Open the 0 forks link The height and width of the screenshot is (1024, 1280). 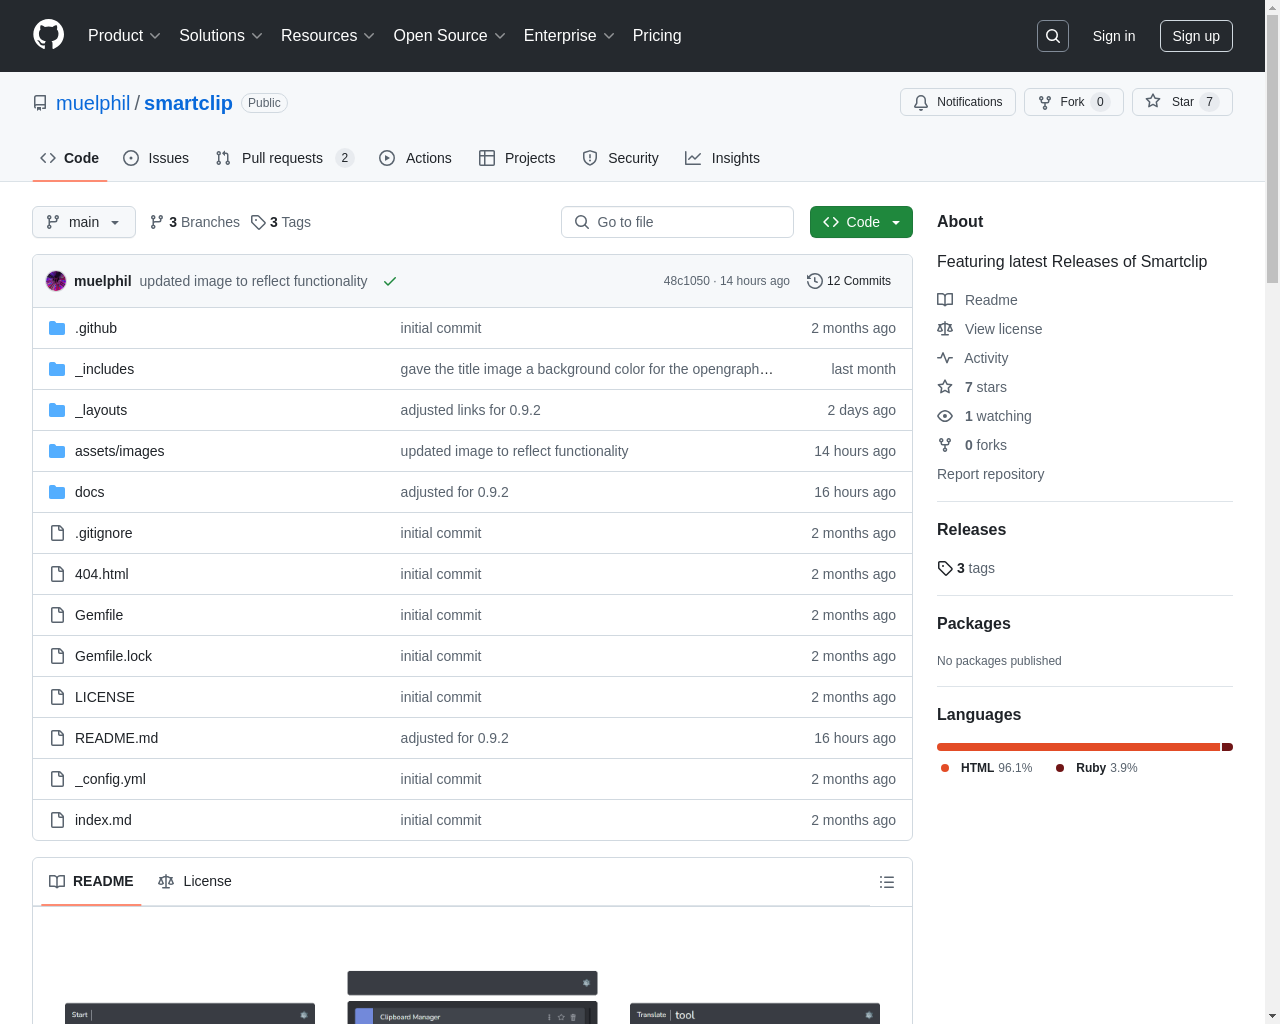pyautogui.click(x=972, y=445)
